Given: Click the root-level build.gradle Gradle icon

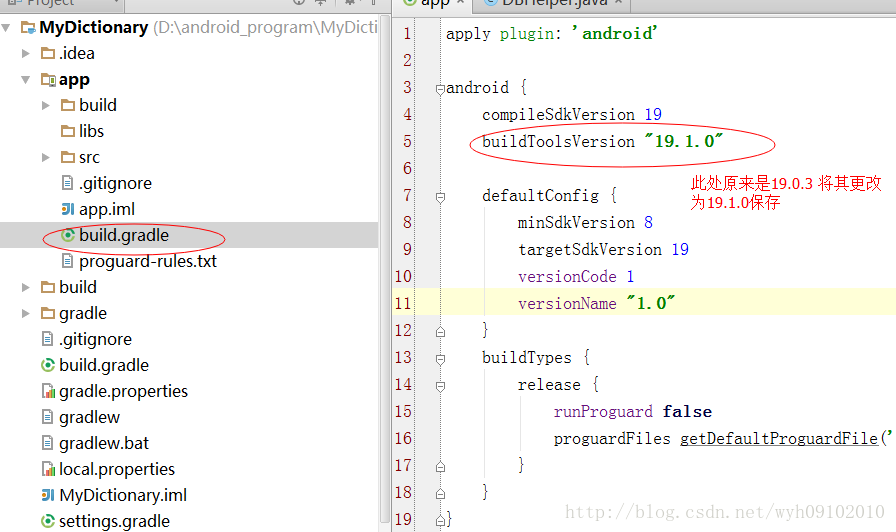Looking at the screenshot, I should [48, 365].
